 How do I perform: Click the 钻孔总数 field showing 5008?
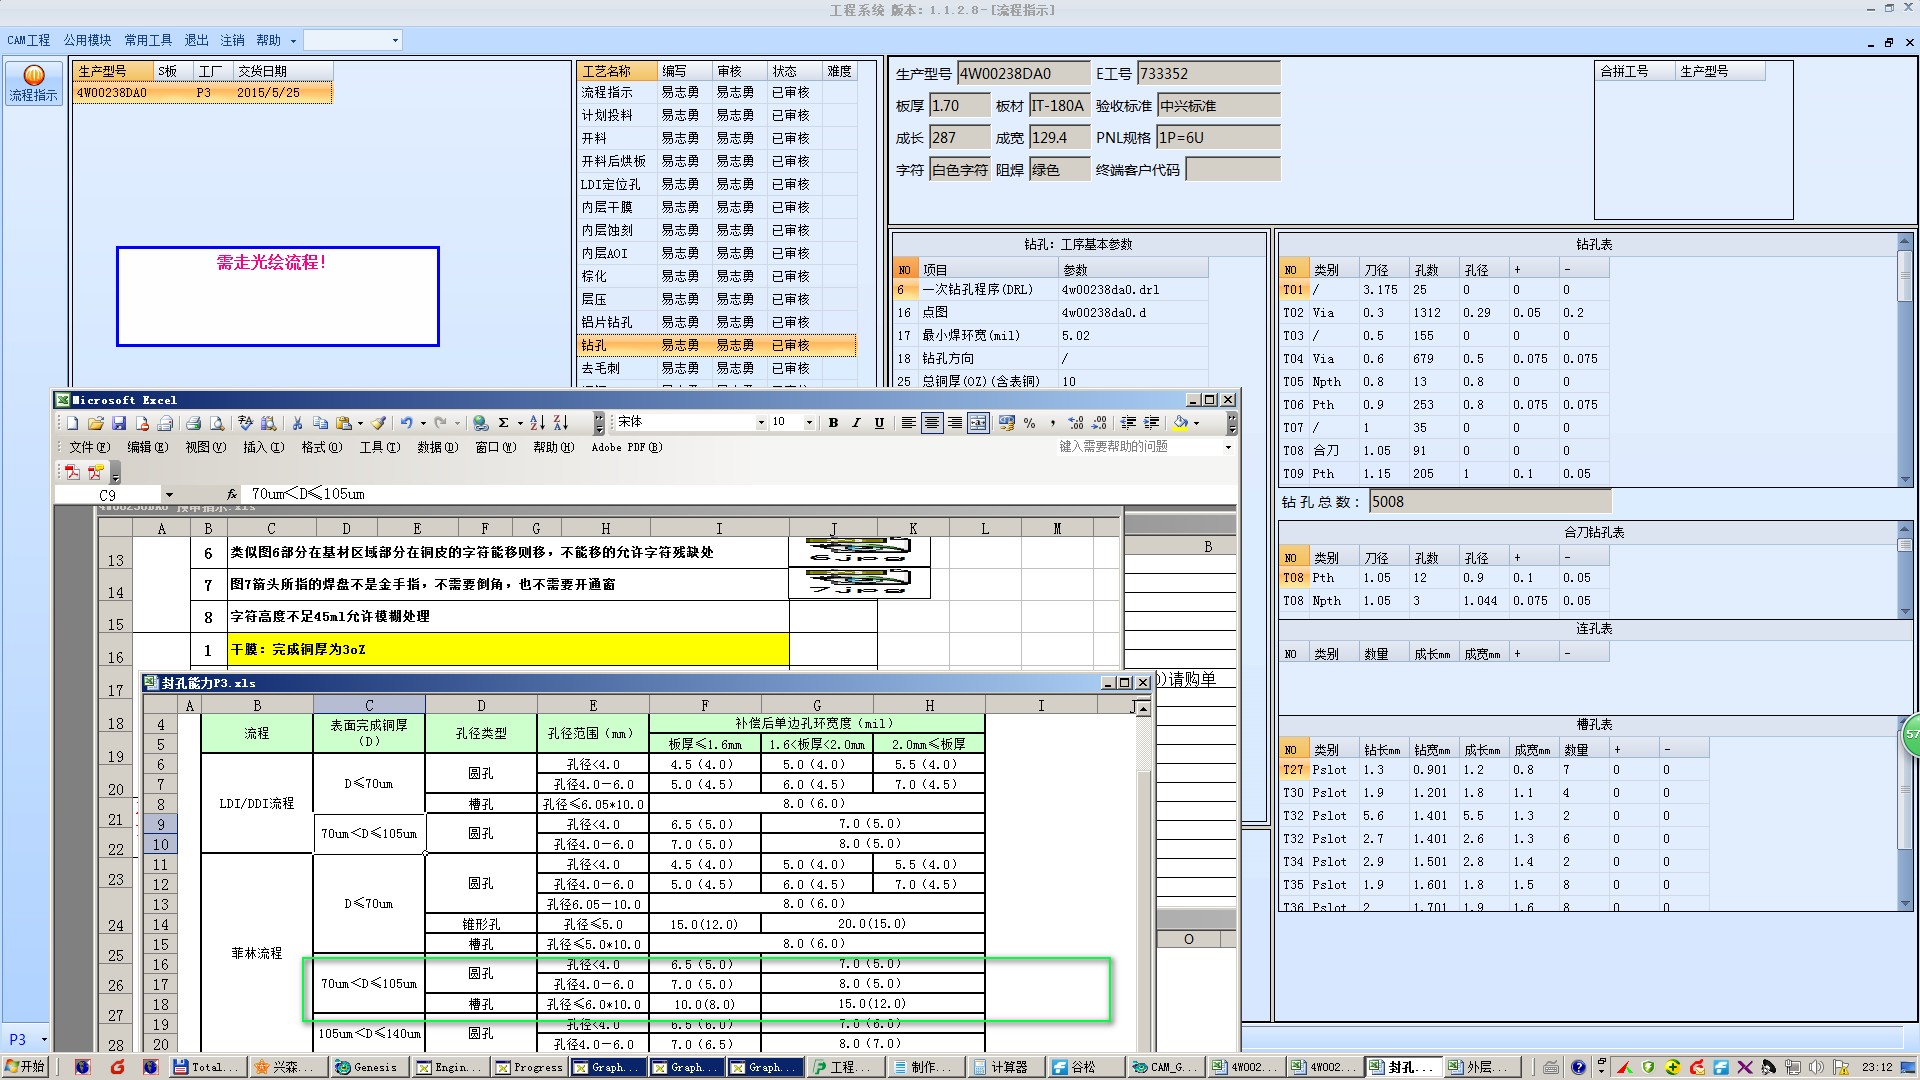point(1489,502)
